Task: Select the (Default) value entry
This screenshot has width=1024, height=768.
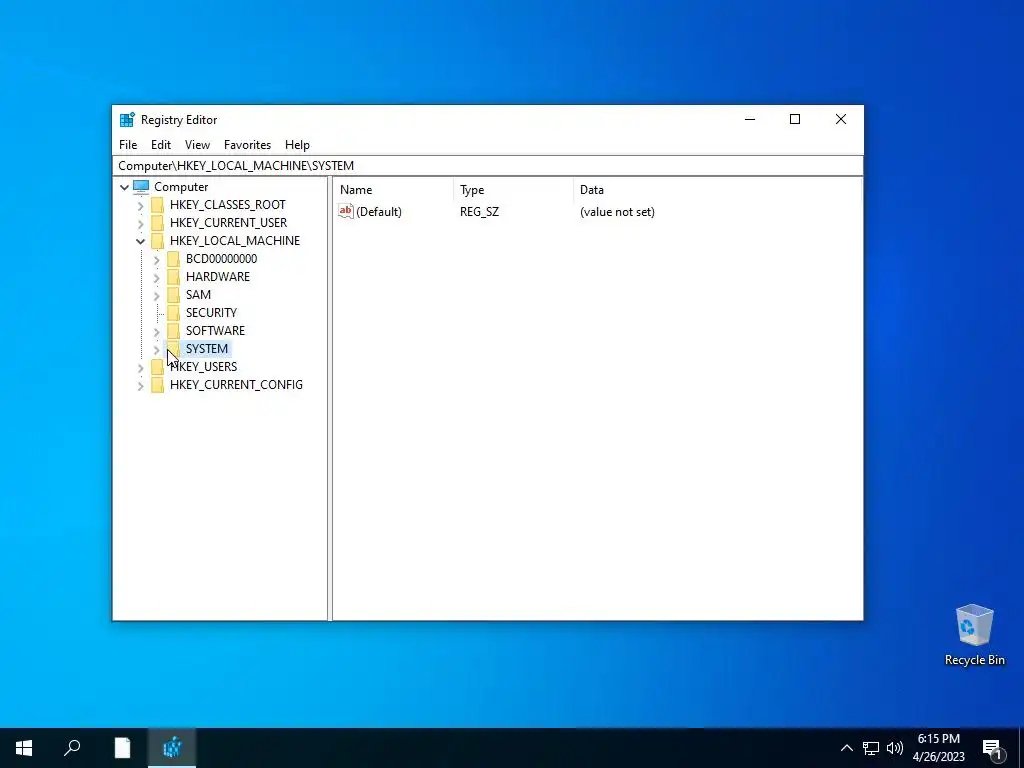Action: [379, 212]
